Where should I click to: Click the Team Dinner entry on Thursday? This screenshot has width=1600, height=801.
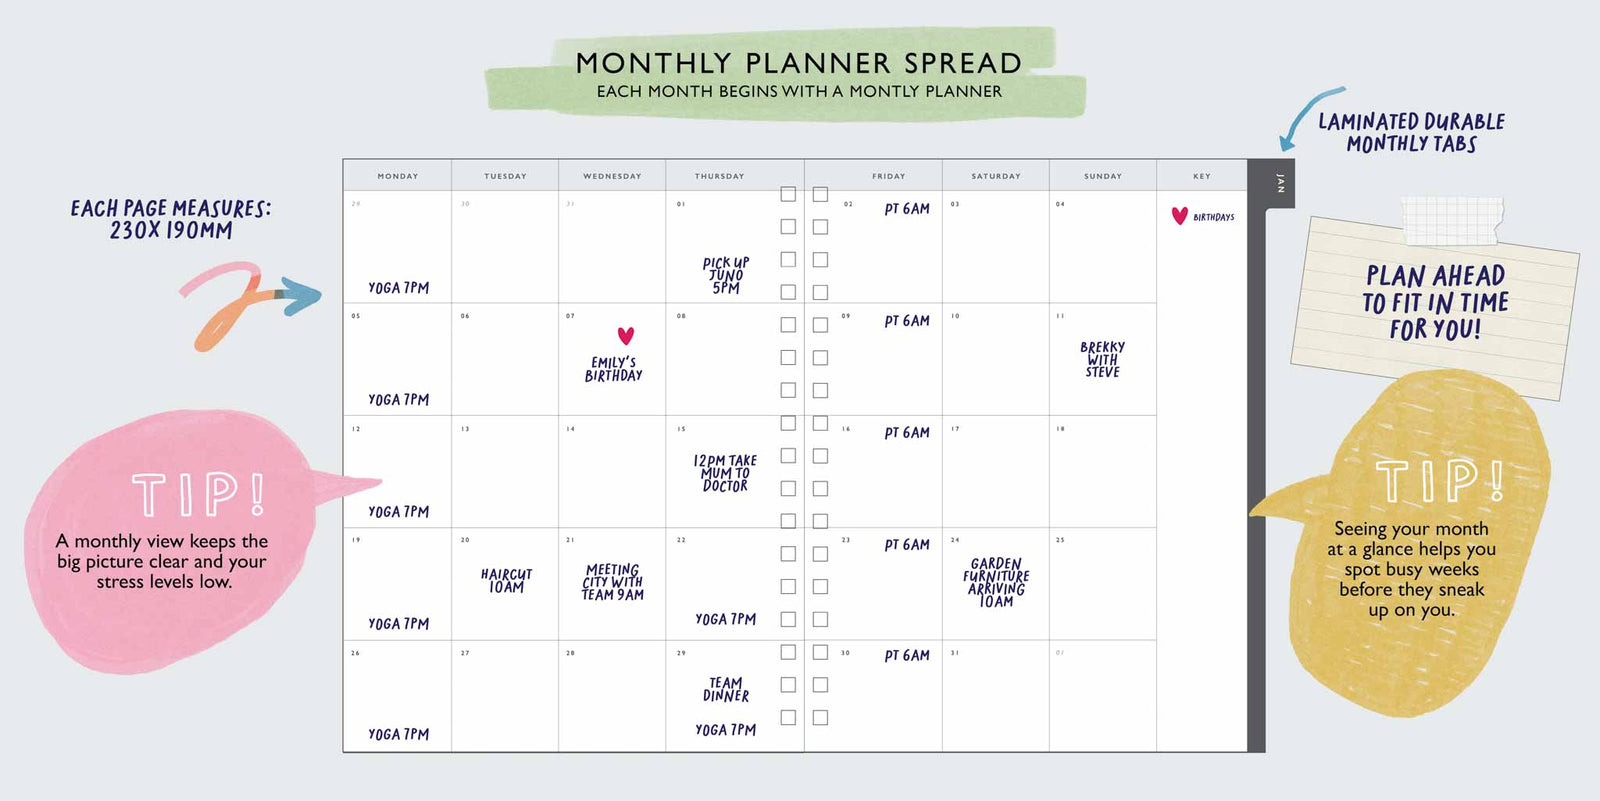click(x=726, y=690)
